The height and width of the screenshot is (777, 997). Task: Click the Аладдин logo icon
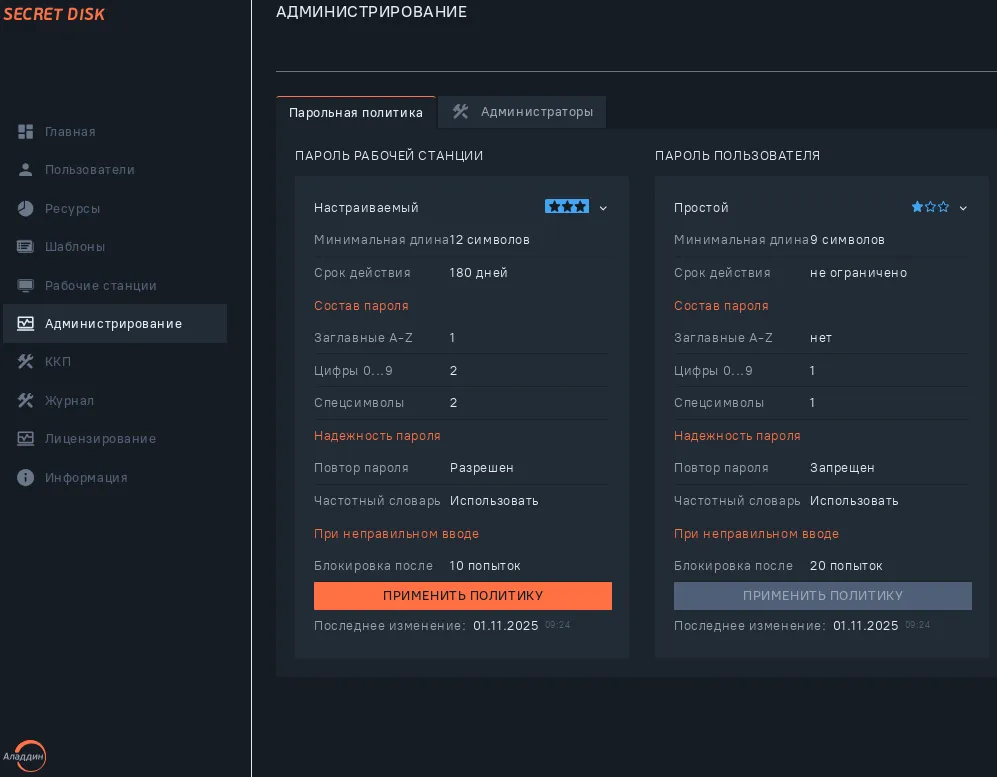click(x=24, y=756)
